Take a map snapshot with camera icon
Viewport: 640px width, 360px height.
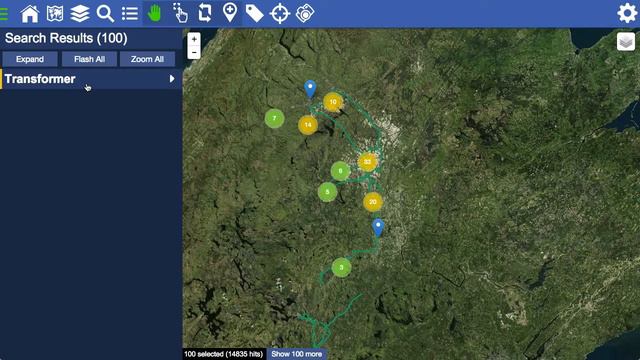tap(305, 13)
